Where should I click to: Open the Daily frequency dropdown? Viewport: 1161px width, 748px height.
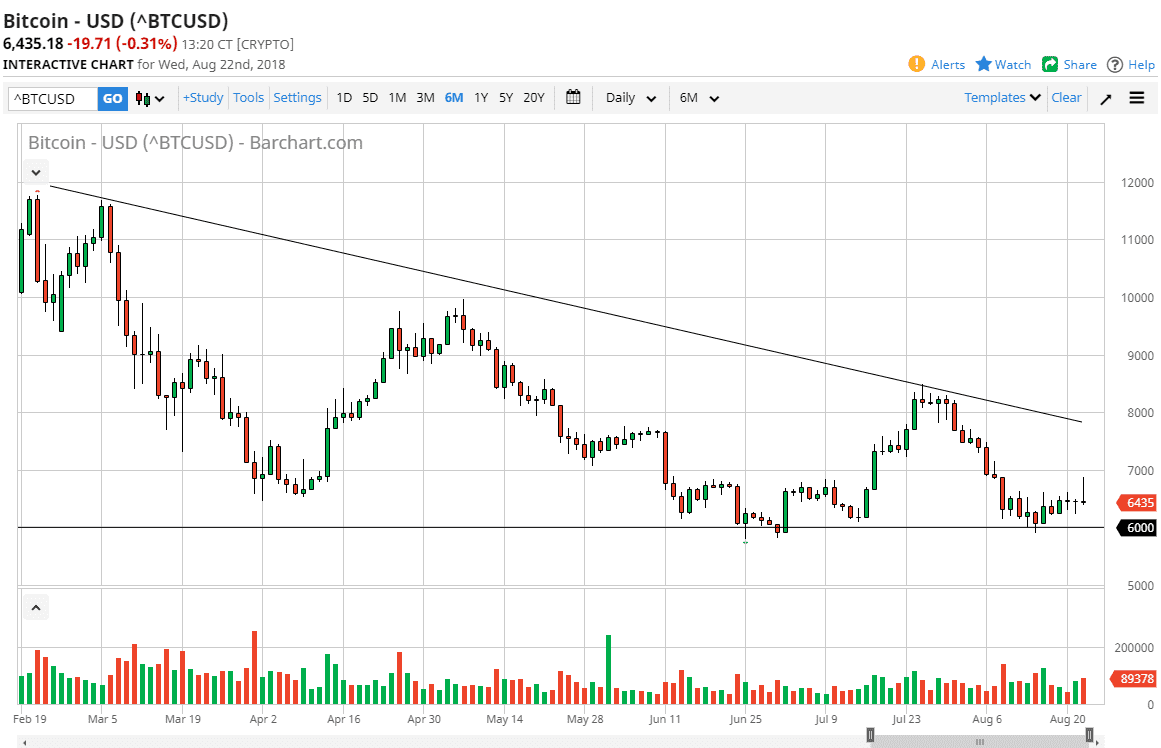pos(629,98)
